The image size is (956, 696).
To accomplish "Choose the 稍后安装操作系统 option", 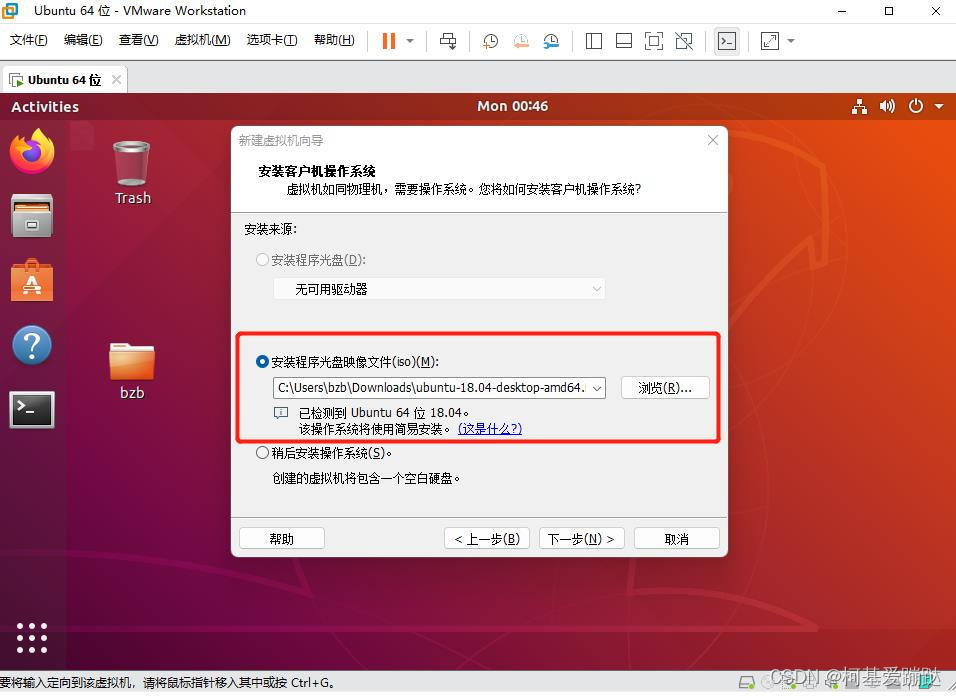I will click(x=262, y=452).
